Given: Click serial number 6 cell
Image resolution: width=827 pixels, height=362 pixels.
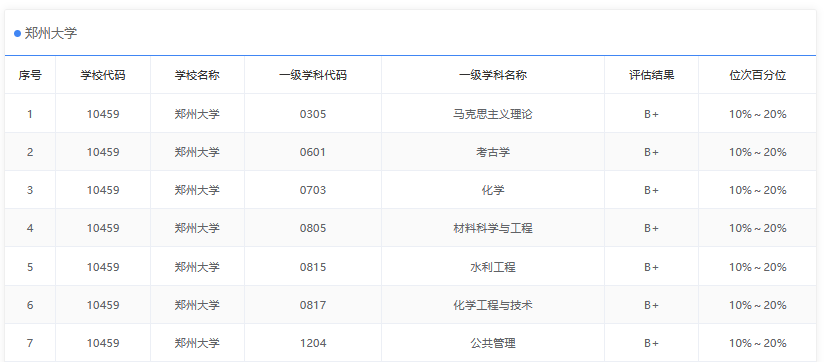Looking at the screenshot, I should click(x=30, y=305).
